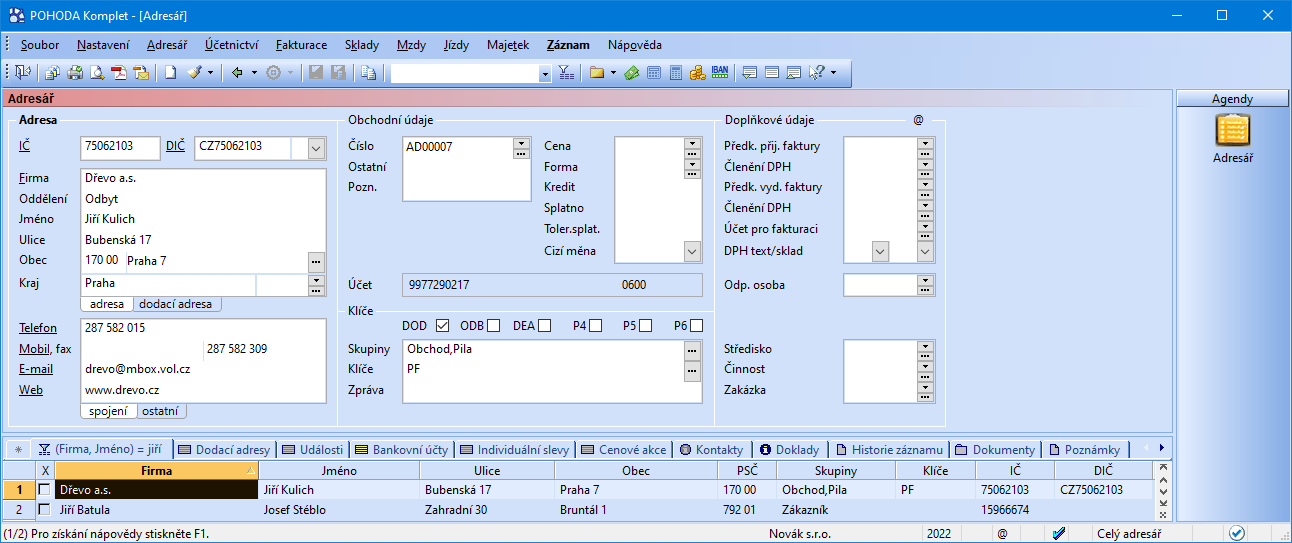The image size is (1292, 543).
Task: Select the Jiří Batula table row
Action: (x=580, y=510)
